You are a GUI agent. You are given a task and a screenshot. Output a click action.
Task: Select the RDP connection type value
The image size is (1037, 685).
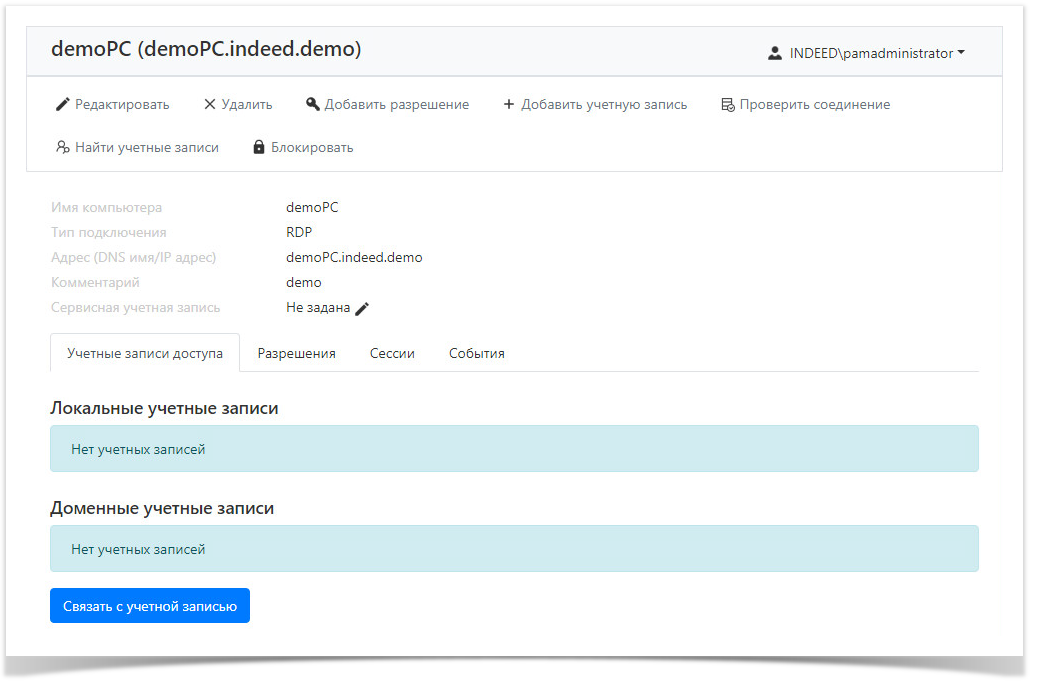299,232
